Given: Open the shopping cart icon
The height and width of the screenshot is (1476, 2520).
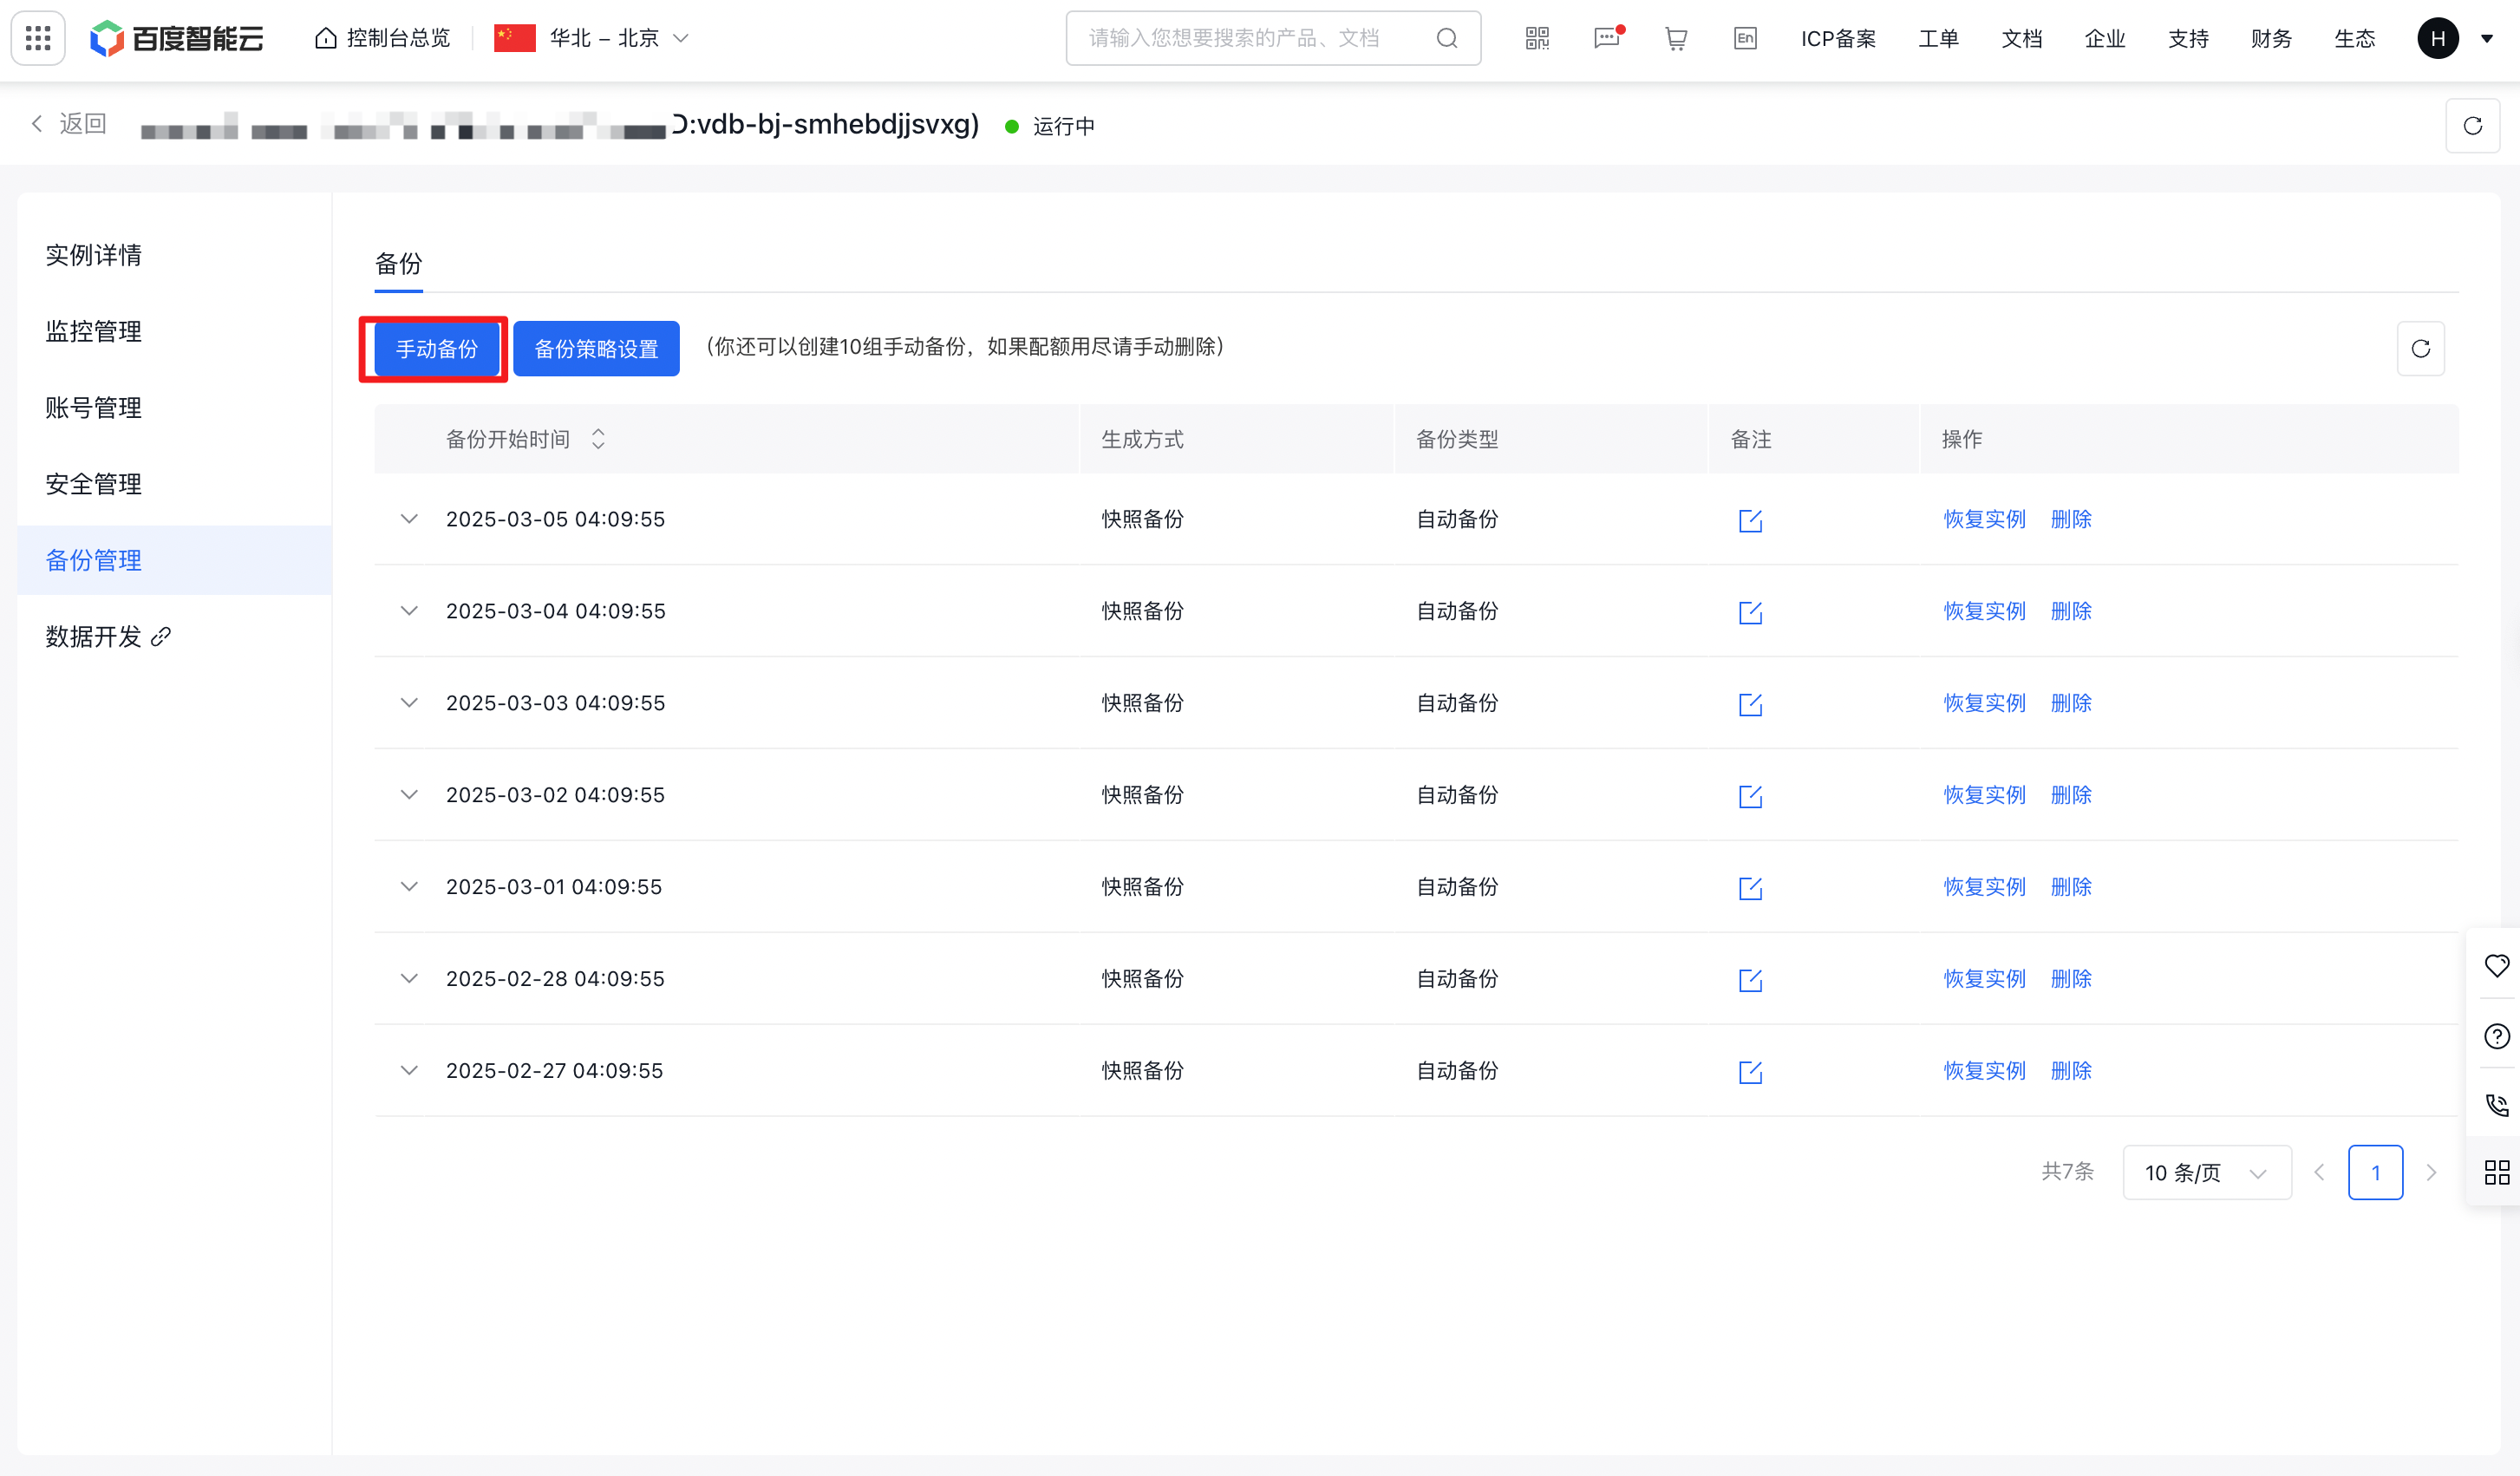Looking at the screenshot, I should tap(1676, 38).
